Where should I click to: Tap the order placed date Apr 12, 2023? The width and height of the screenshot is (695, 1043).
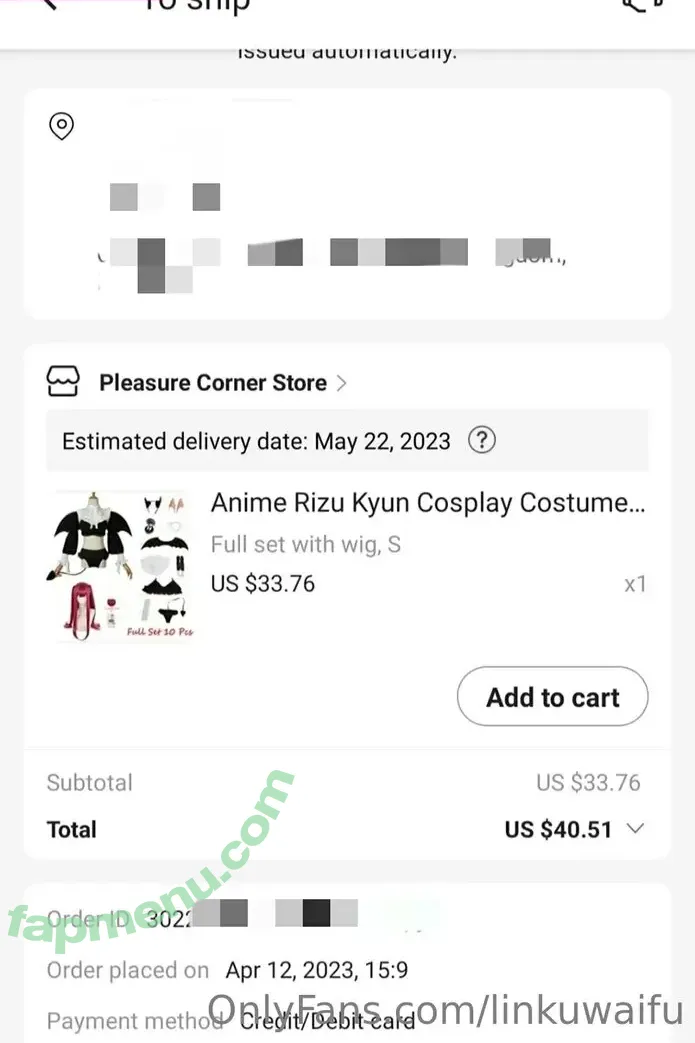click(x=316, y=970)
